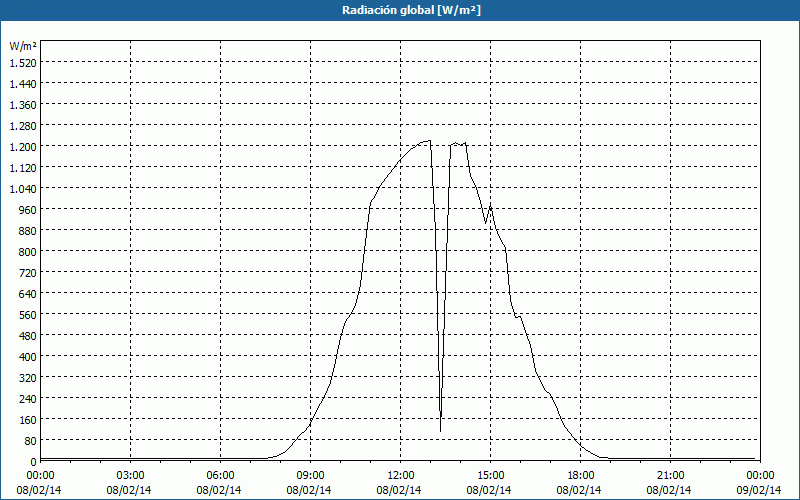Click the 0 y-axis origin label
Viewport: 800px width, 500px height.
pos(34,462)
